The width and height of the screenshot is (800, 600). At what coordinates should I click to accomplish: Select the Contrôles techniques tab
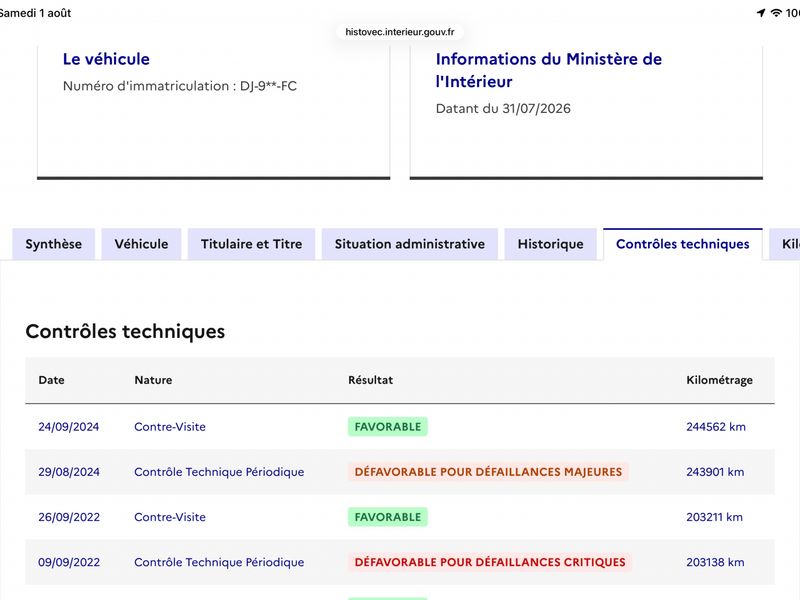[683, 244]
